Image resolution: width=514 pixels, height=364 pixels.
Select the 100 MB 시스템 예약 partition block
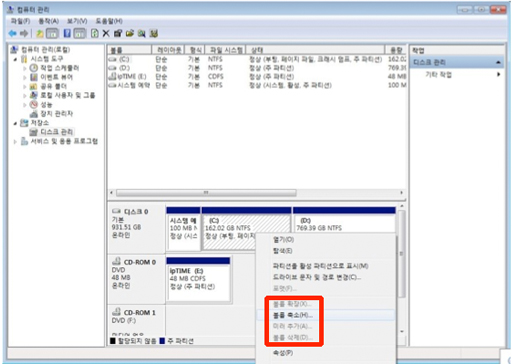click(x=183, y=228)
